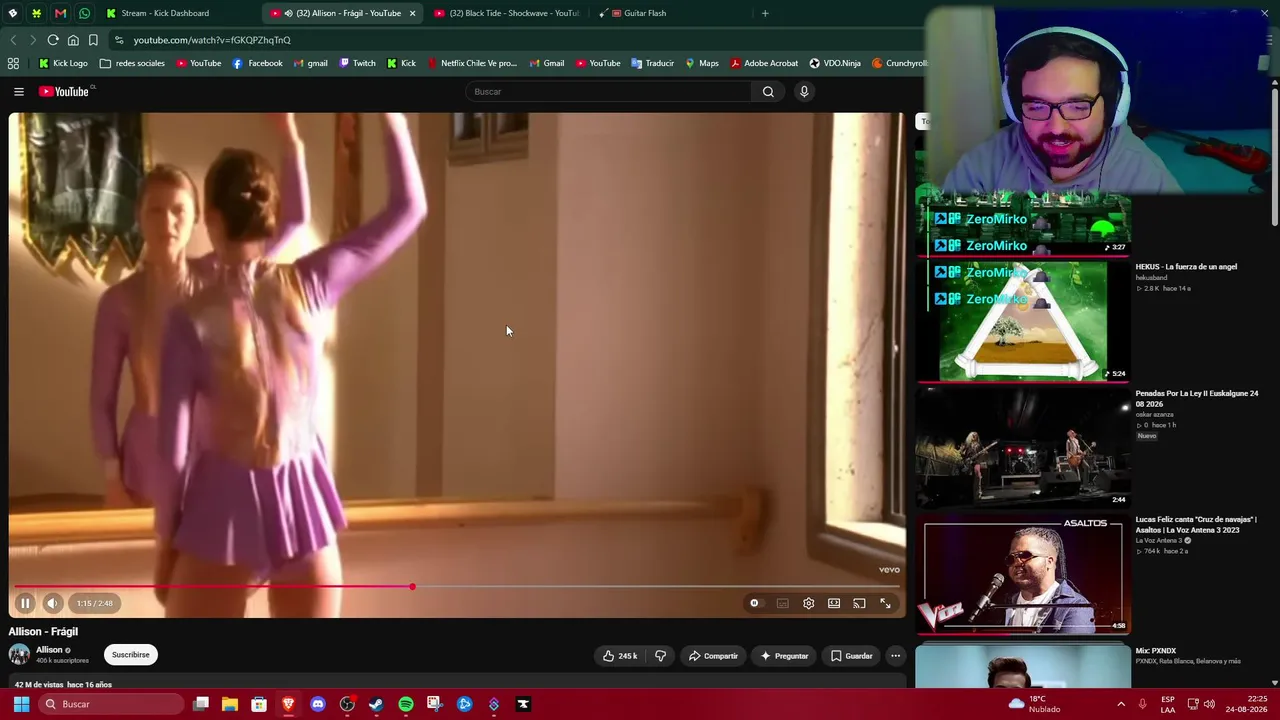Click the address bar URL

click(x=212, y=40)
